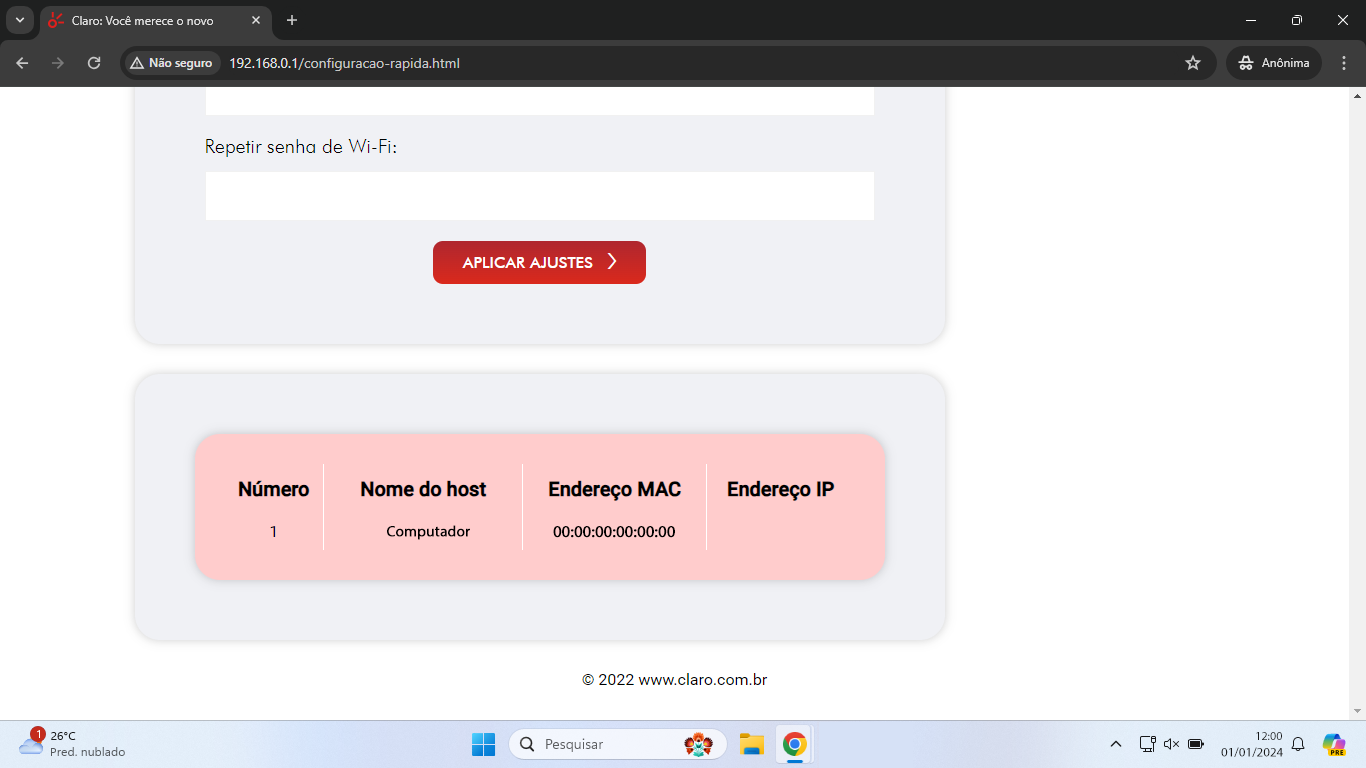
Task: Restore down the Chrome window
Action: point(1297,20)
